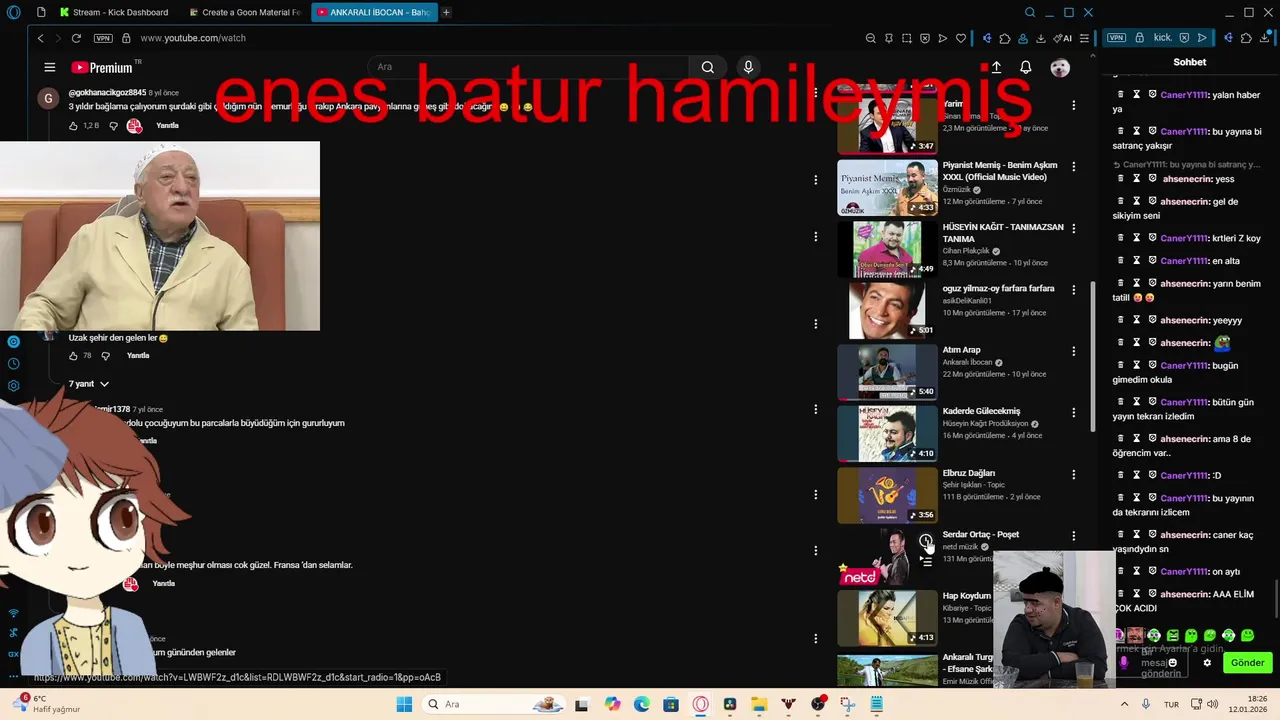This screenshot has height=720, width=1280.
Task: Open emoji picker in chat message box
Action: [1173, 663]
